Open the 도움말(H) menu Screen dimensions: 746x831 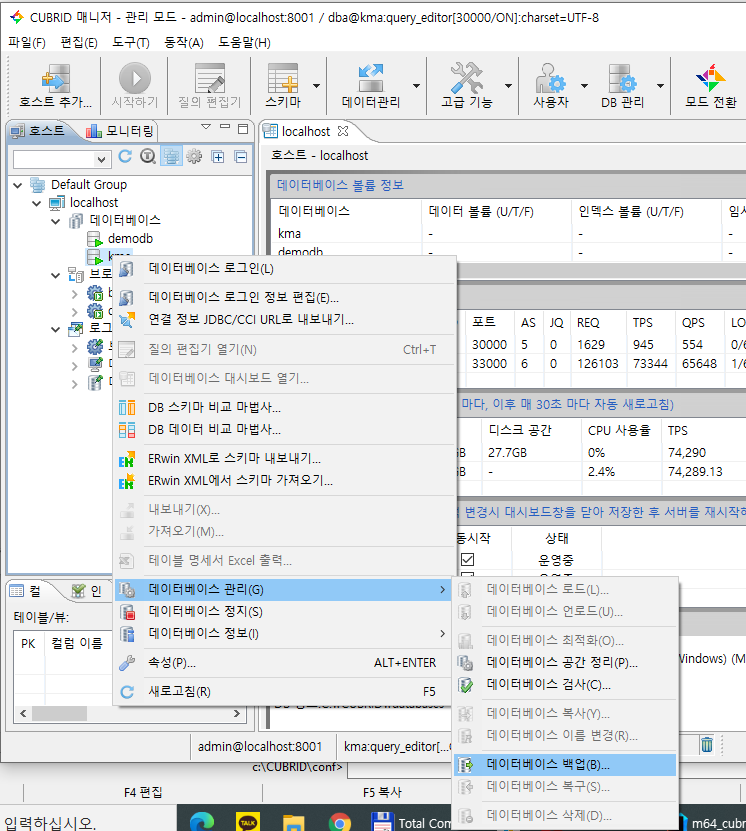click(x=244, y=42)
